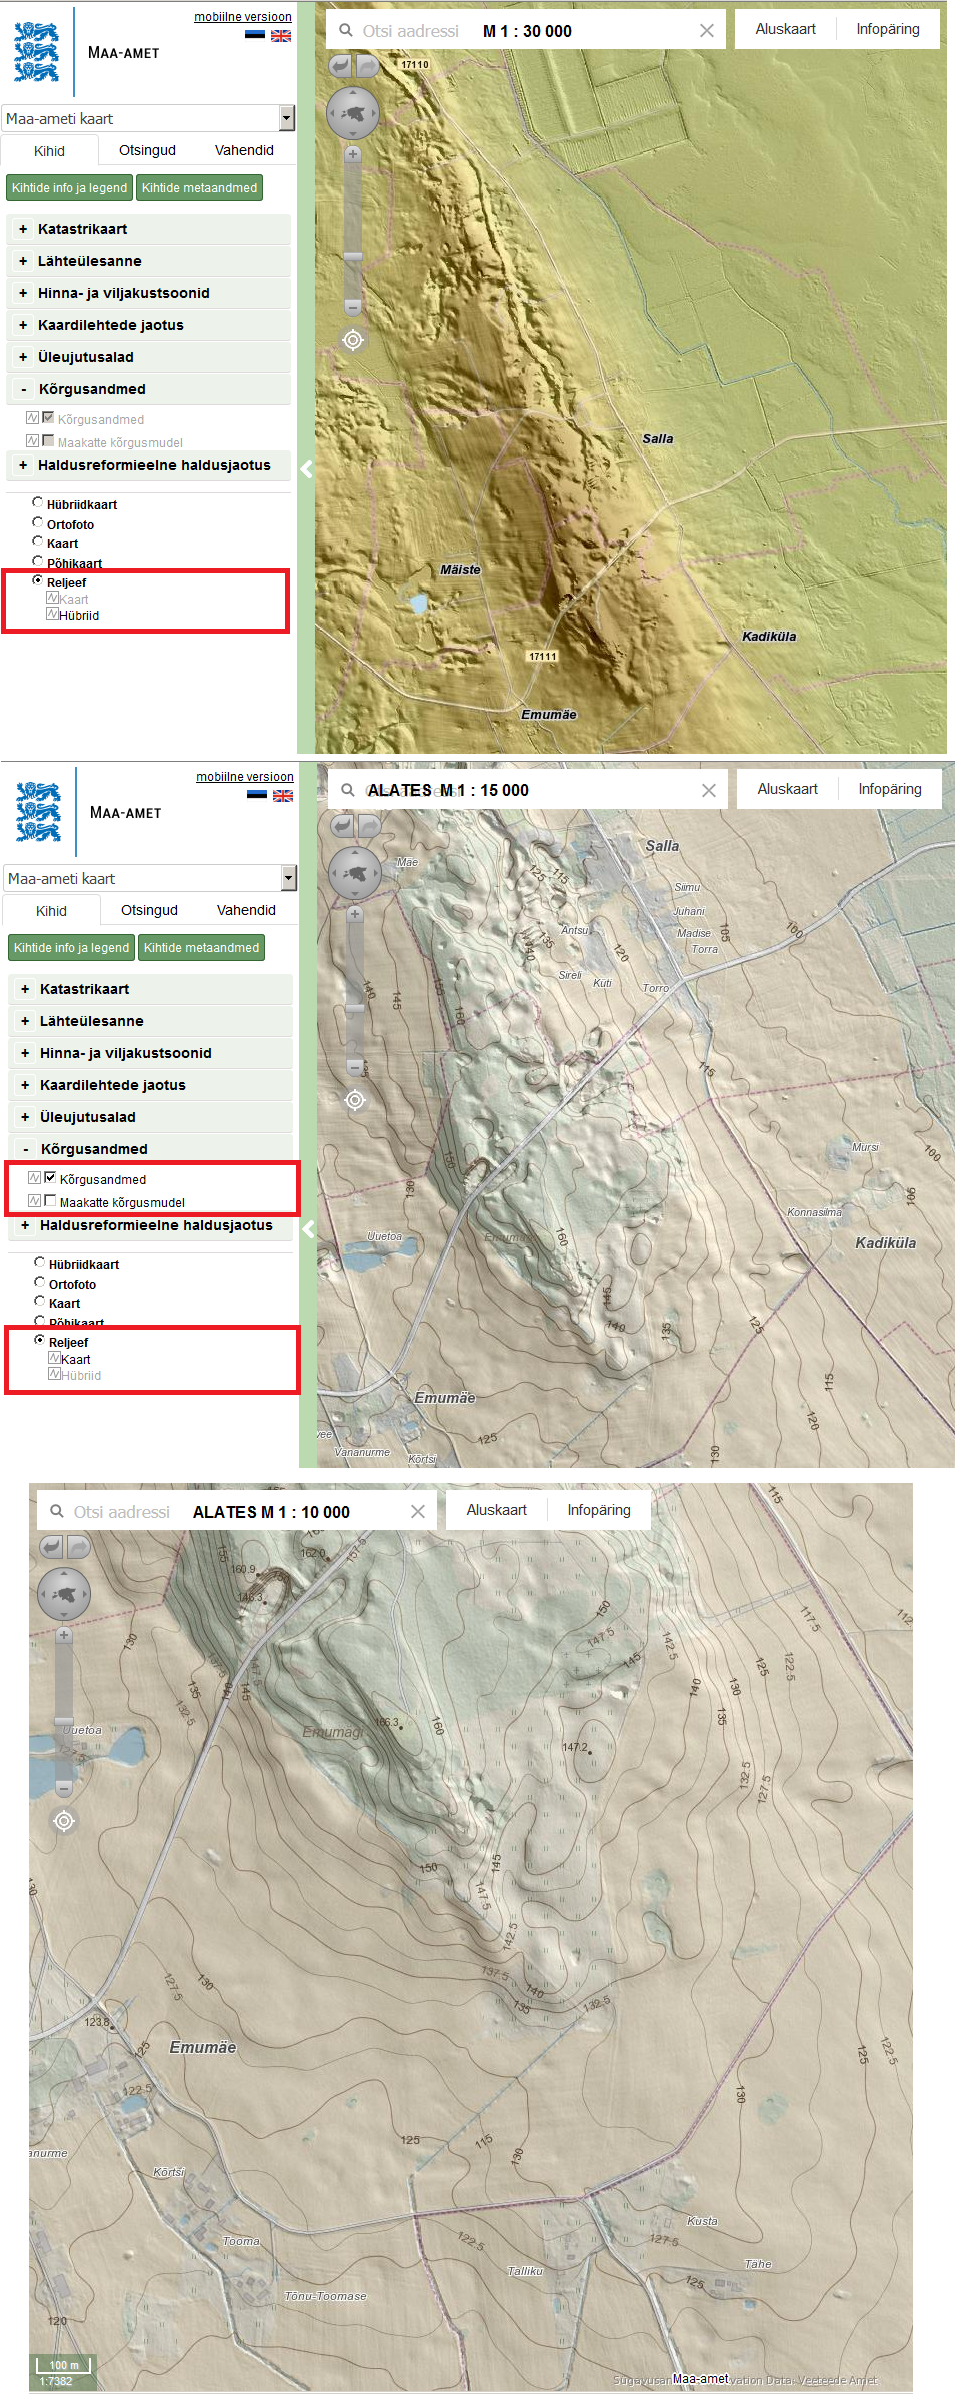Open Maa-ameti kaart dropdown beside 1:30 000 map

287,118
